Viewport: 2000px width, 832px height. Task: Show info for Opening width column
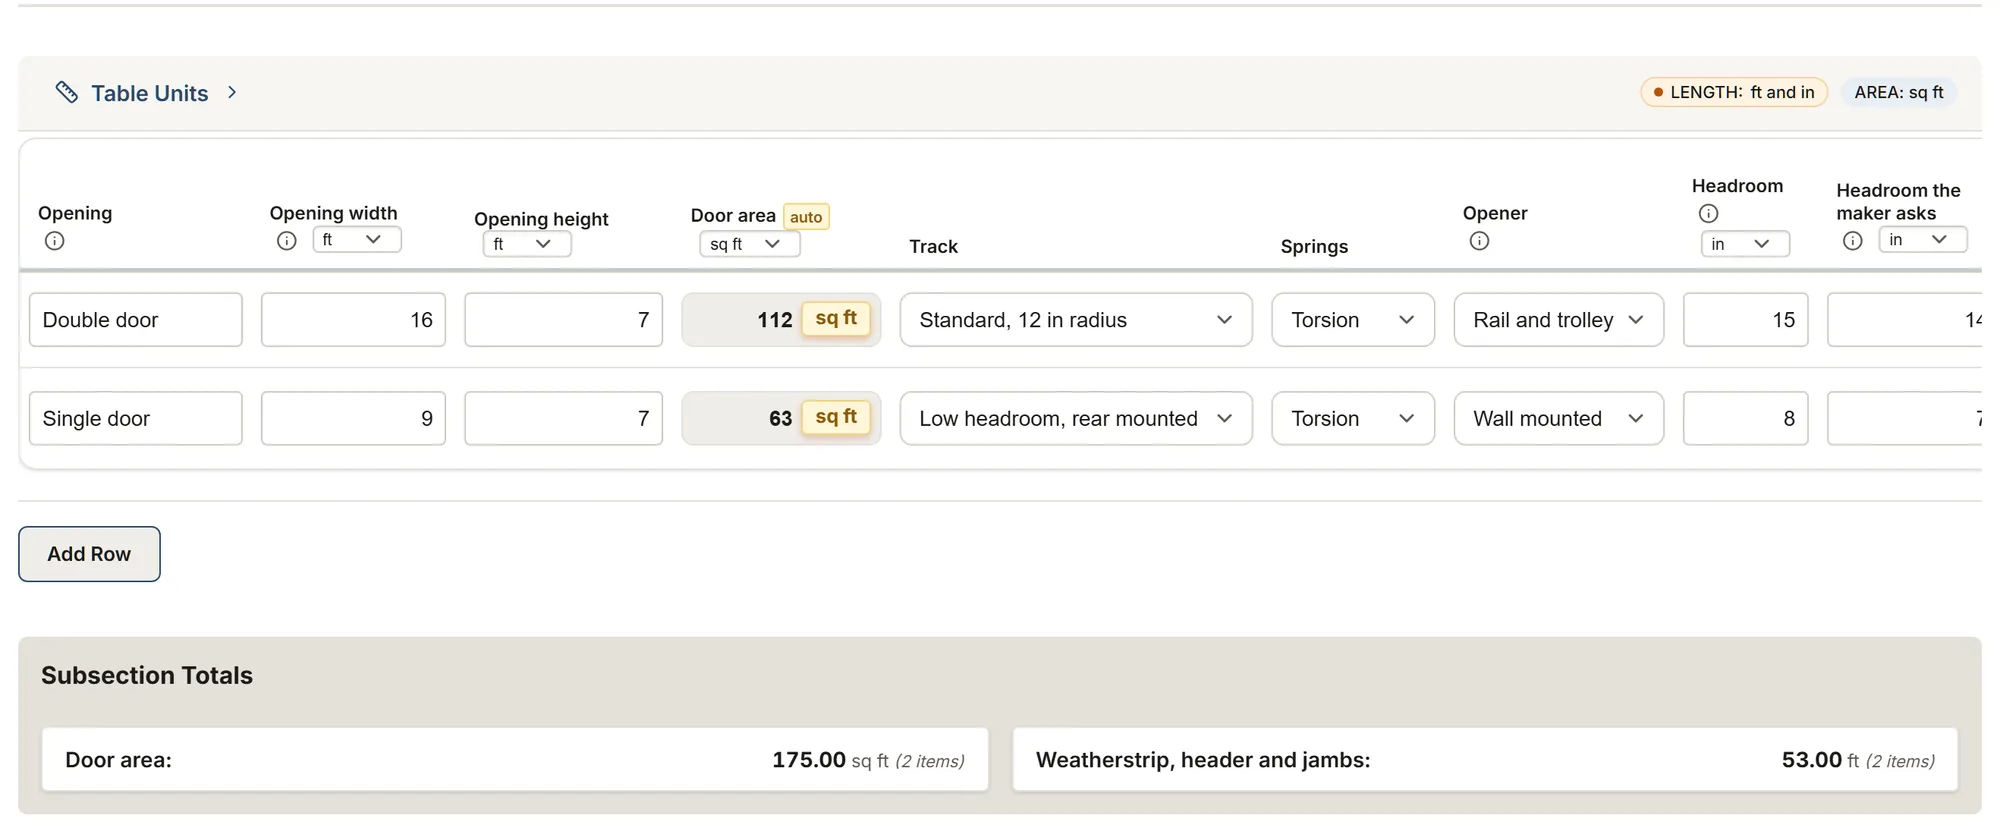[287, 241]
